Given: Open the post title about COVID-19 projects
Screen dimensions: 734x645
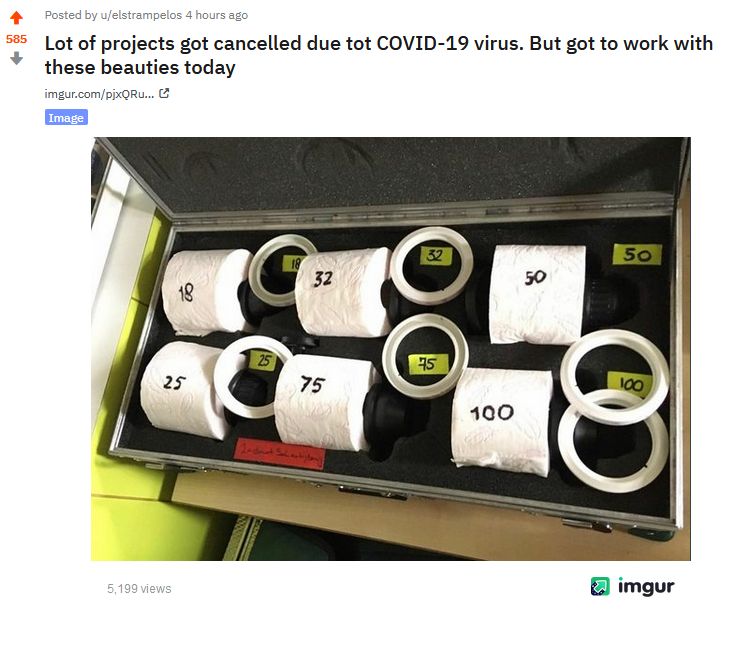Looking at the screenshot, I should pyautogui.click(x=379, y=55).
